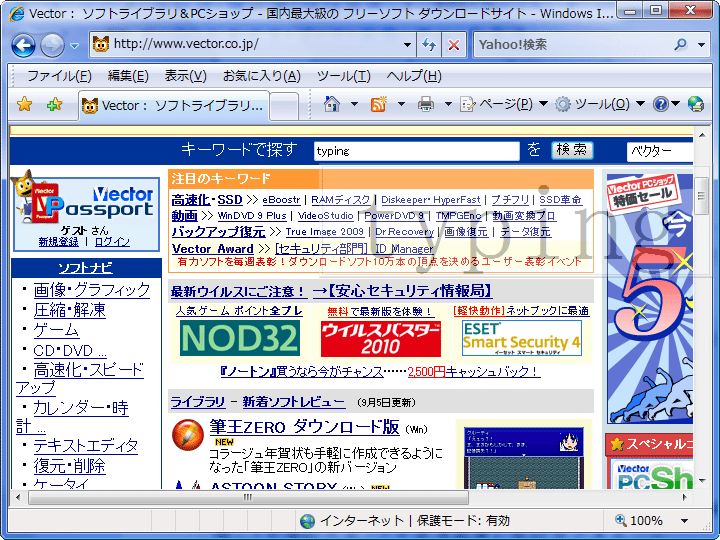
Task: Open the 編集(E) menu
Action: point(128,76)
